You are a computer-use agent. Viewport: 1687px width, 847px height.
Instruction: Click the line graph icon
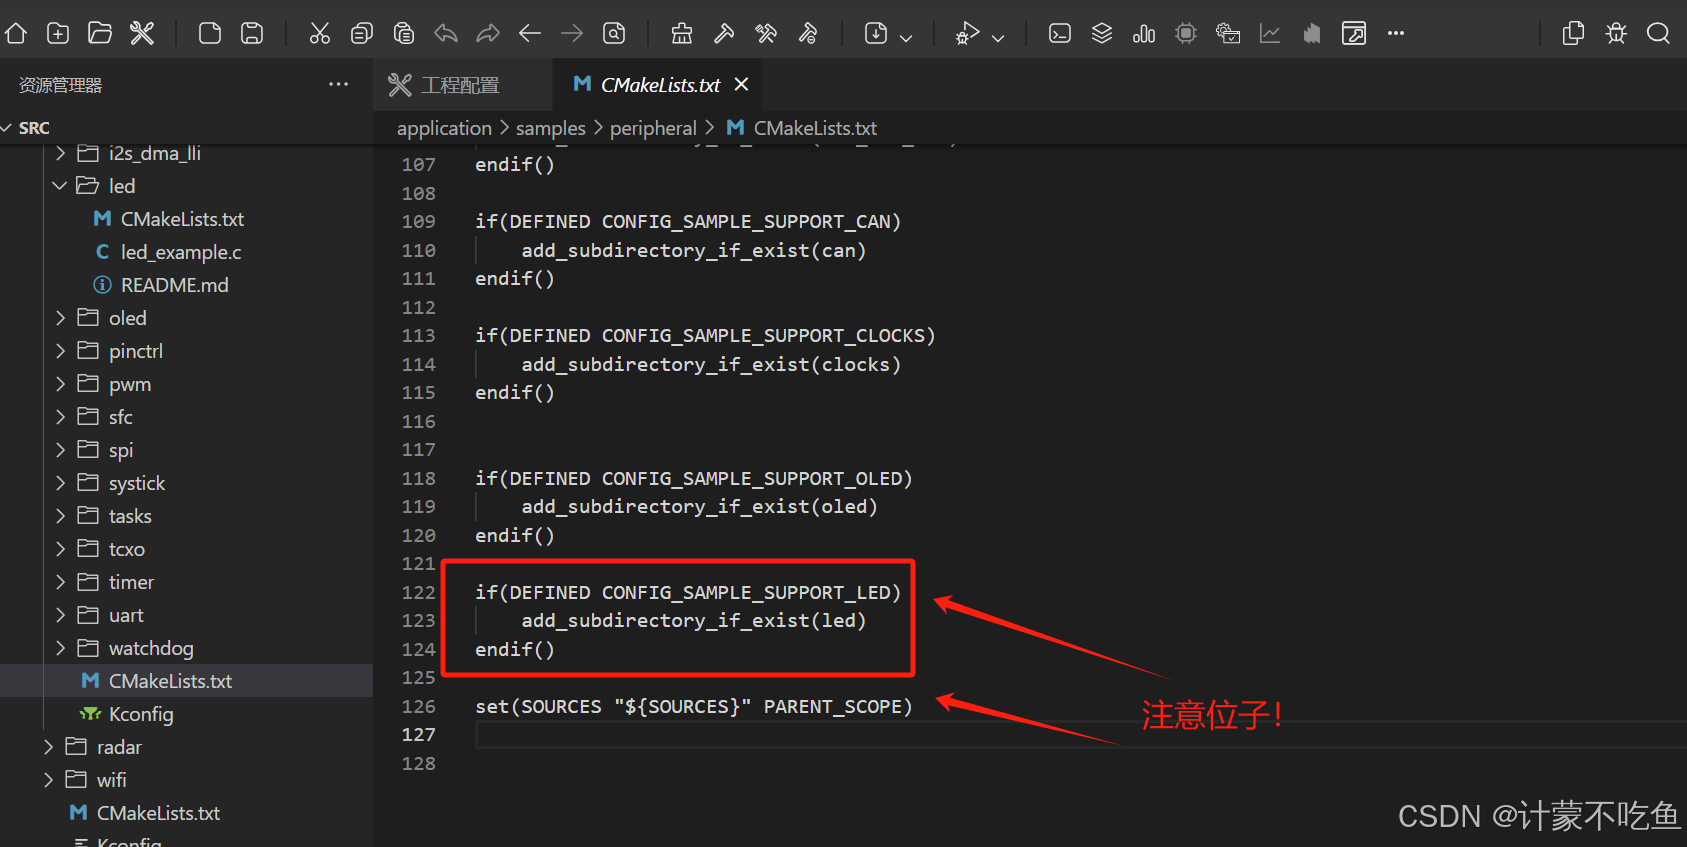point(1270,34)
